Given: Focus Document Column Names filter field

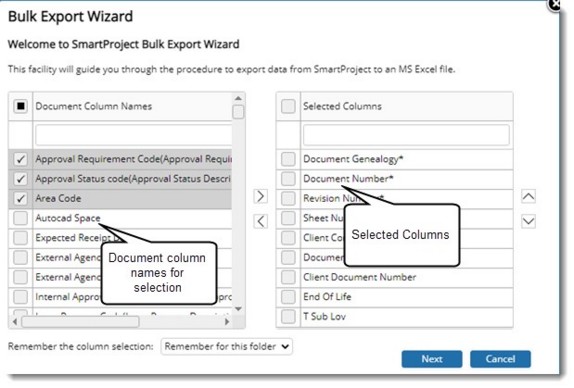Looking at the screenshot, I should coord(134,135).
